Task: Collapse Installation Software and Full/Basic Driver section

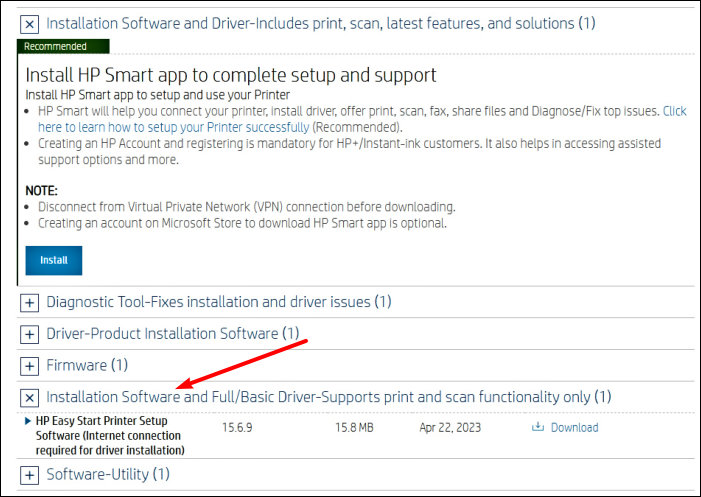Action: 30,397
